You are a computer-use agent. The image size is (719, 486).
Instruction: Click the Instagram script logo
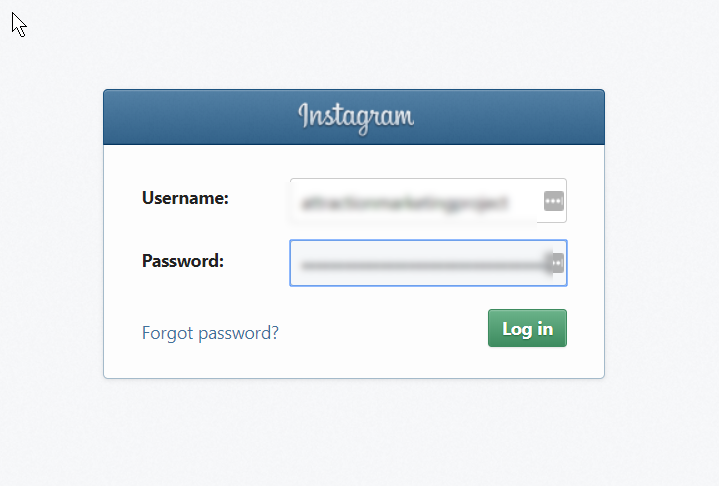(x=356, y=118)
